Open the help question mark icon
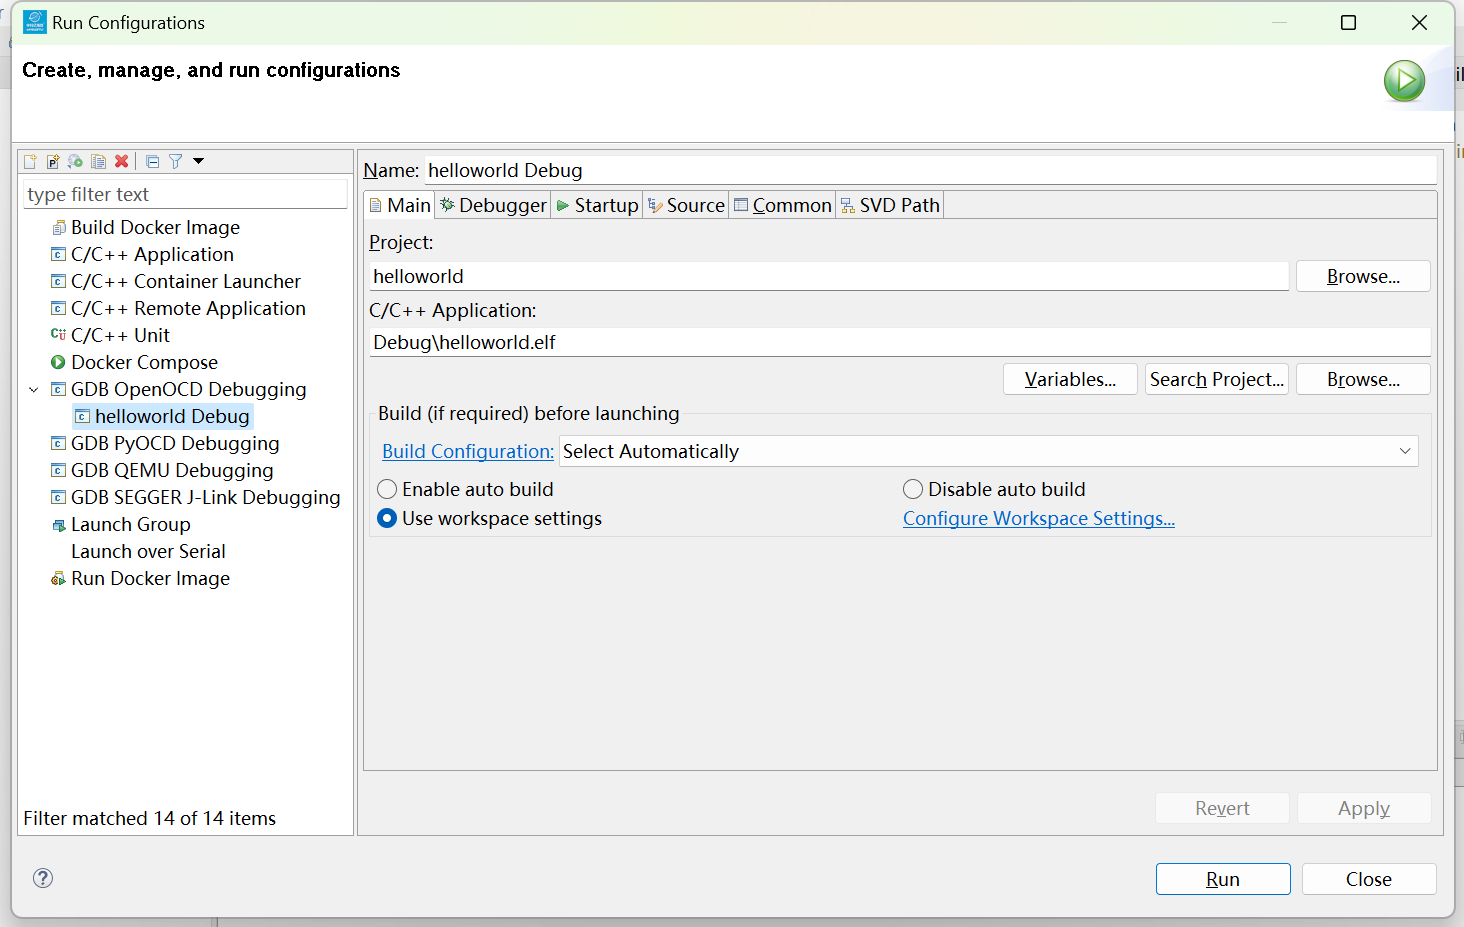 point(43,878)
